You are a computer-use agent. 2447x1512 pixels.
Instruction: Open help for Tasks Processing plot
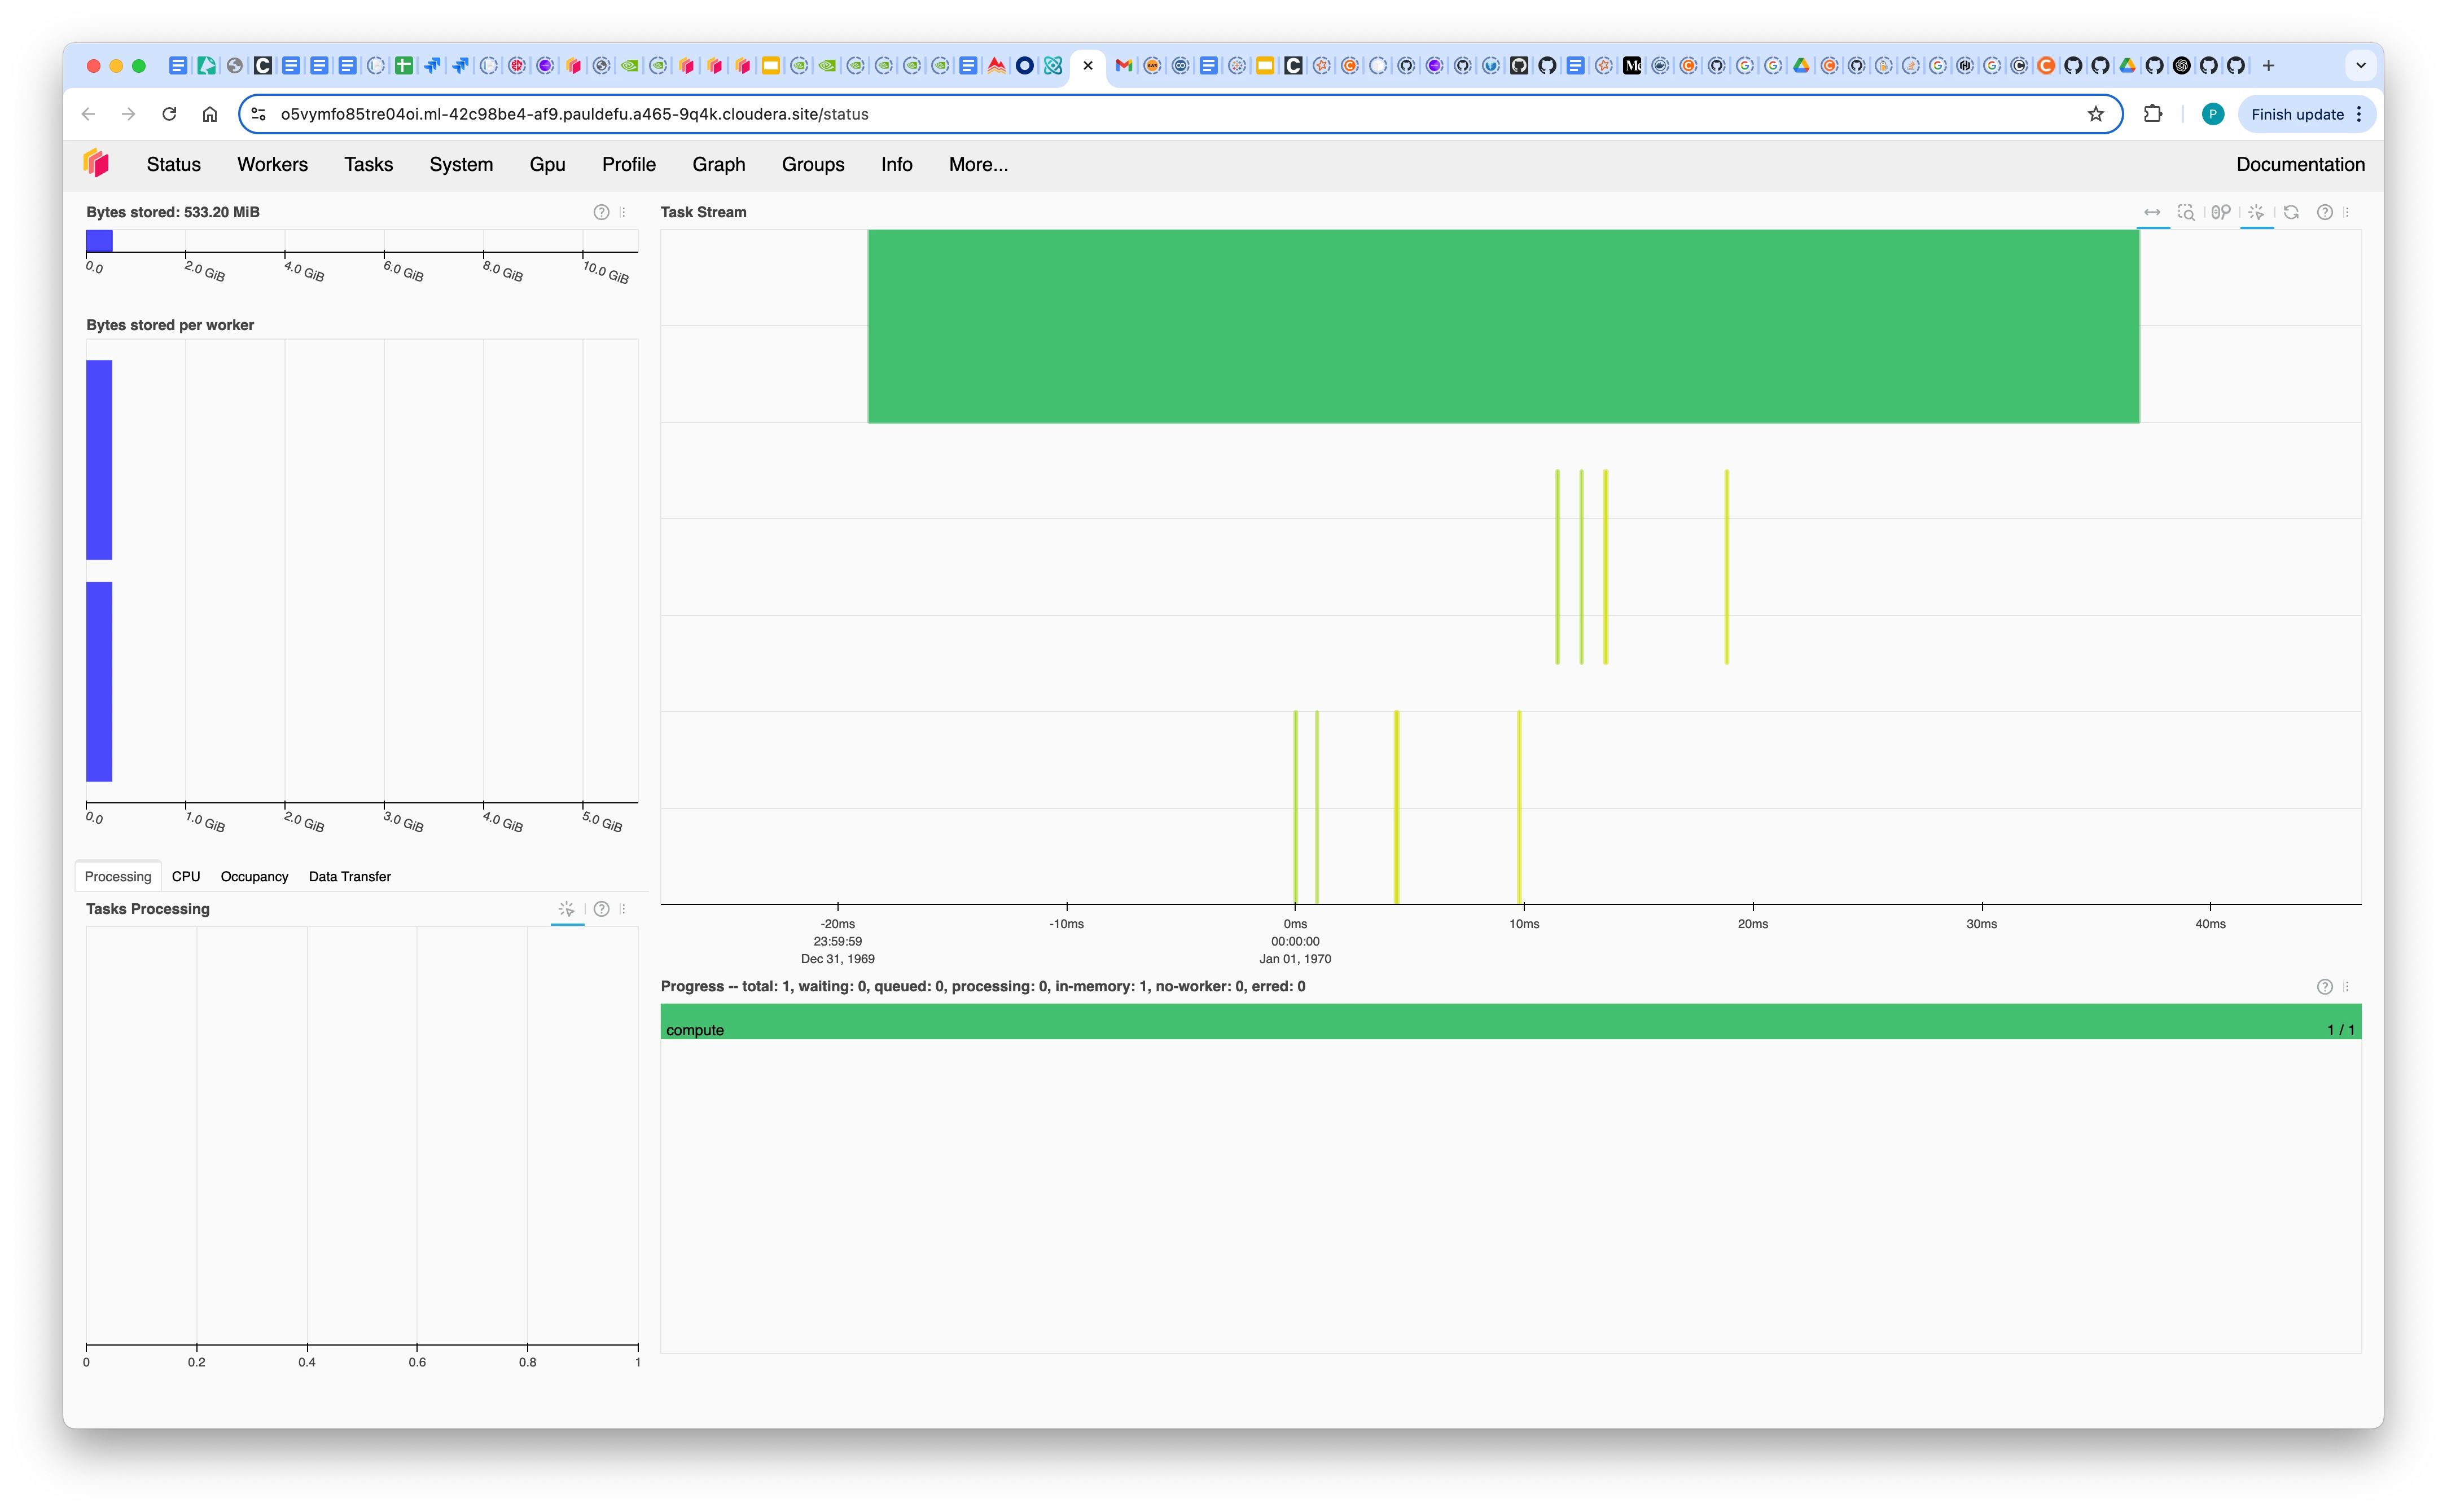601,909
